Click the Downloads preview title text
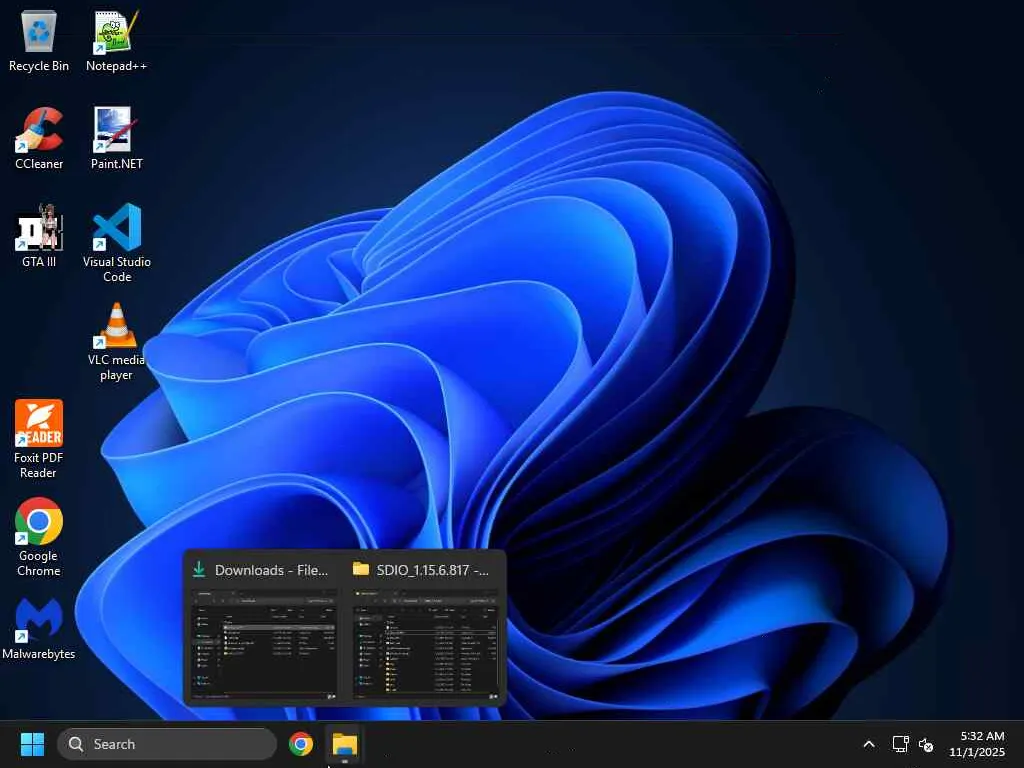 click(x=271, y=570)
